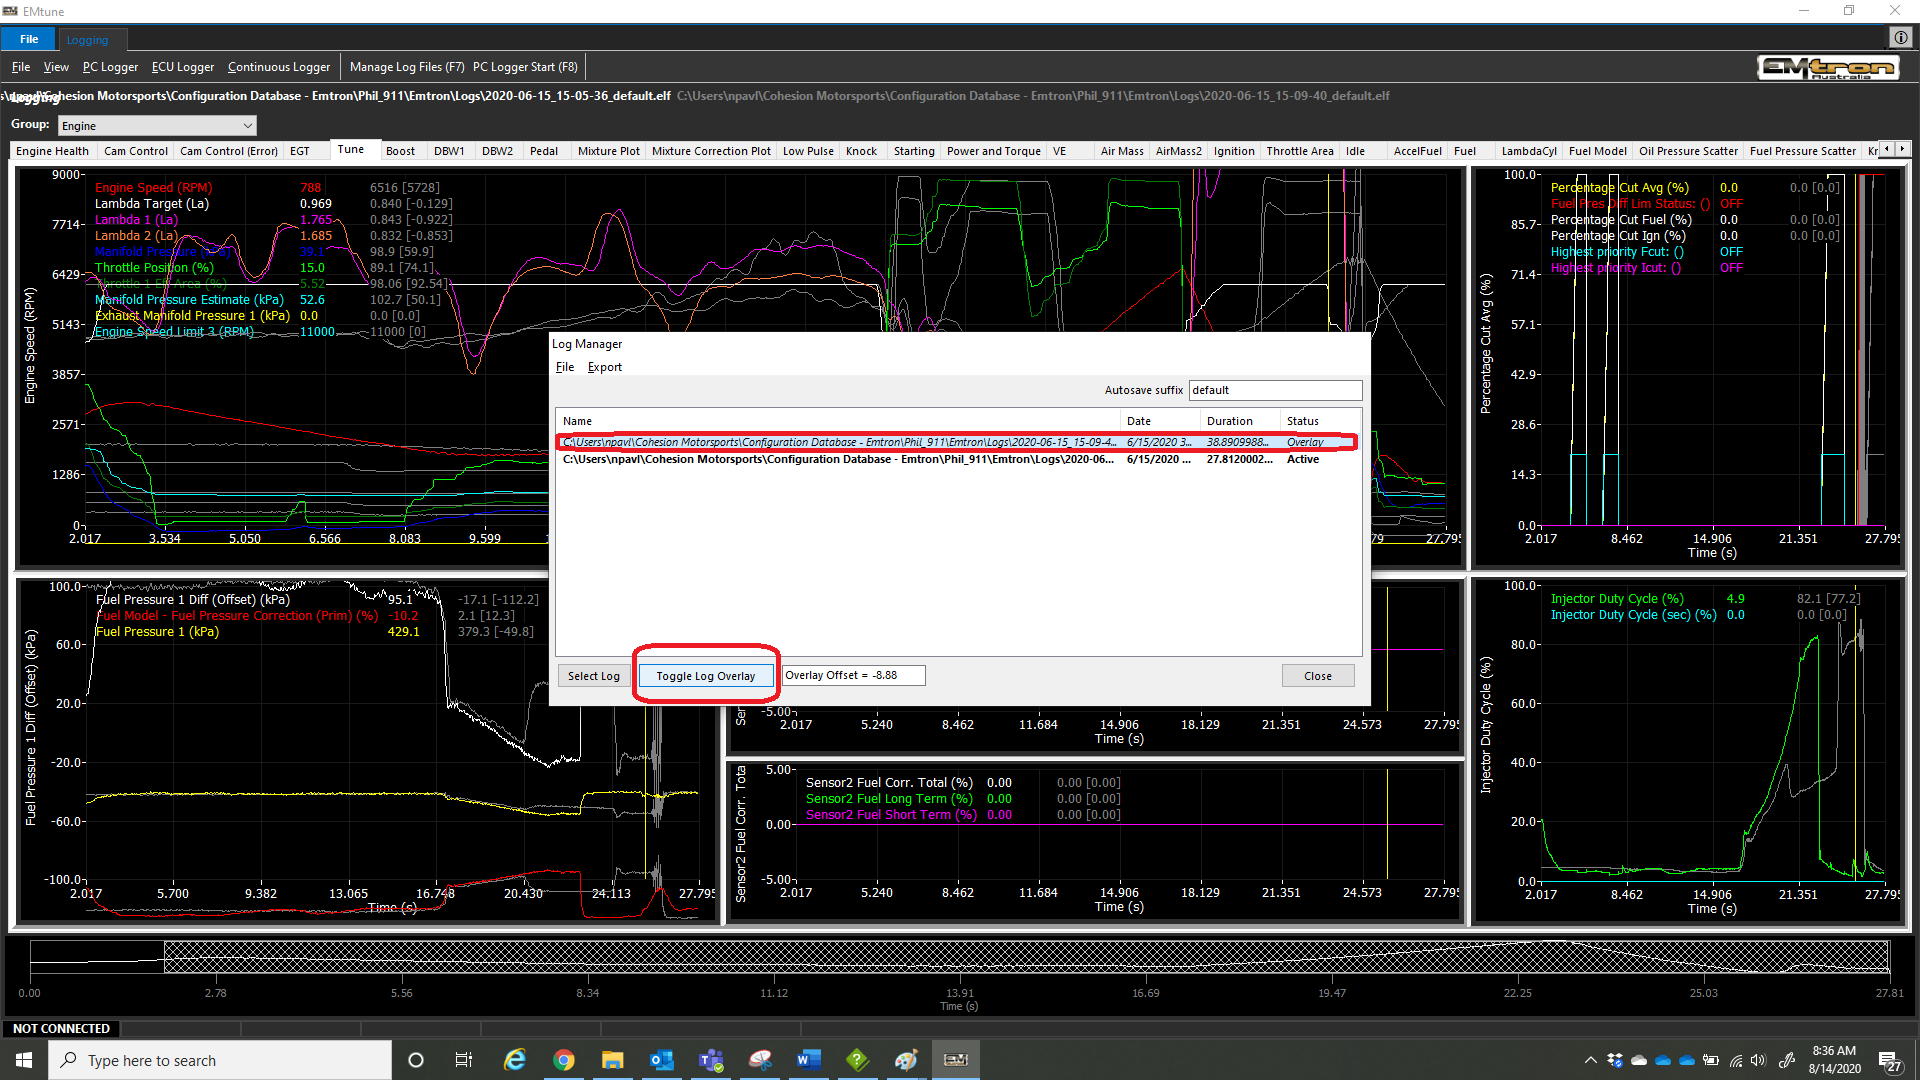Click Engine Speed (RPM) legend entry
This screenshot has width=1920, height=1080.
[x=153, y=188]
